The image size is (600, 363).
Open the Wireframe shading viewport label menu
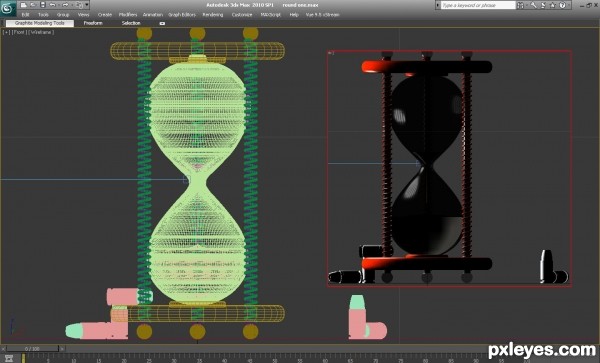click(41, 33)
